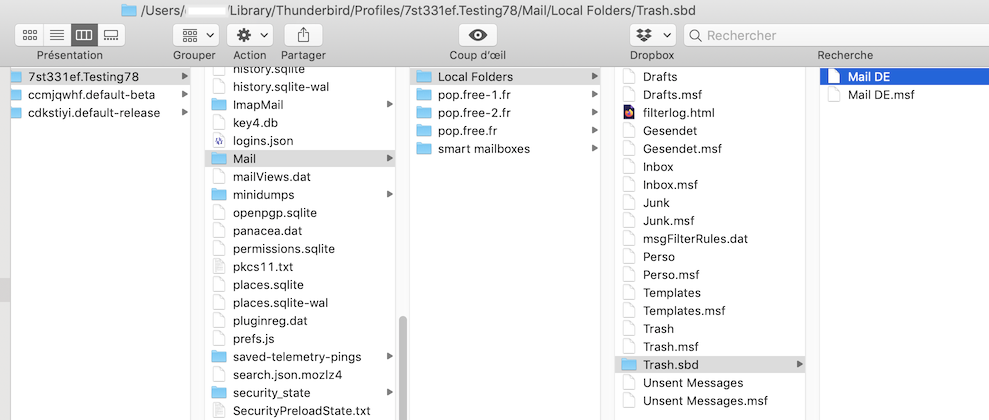Screen dimensions: 989x420
Task: Open the Dropbox toolbar menu
Action: pyautogui.click(x=651, y=35)
